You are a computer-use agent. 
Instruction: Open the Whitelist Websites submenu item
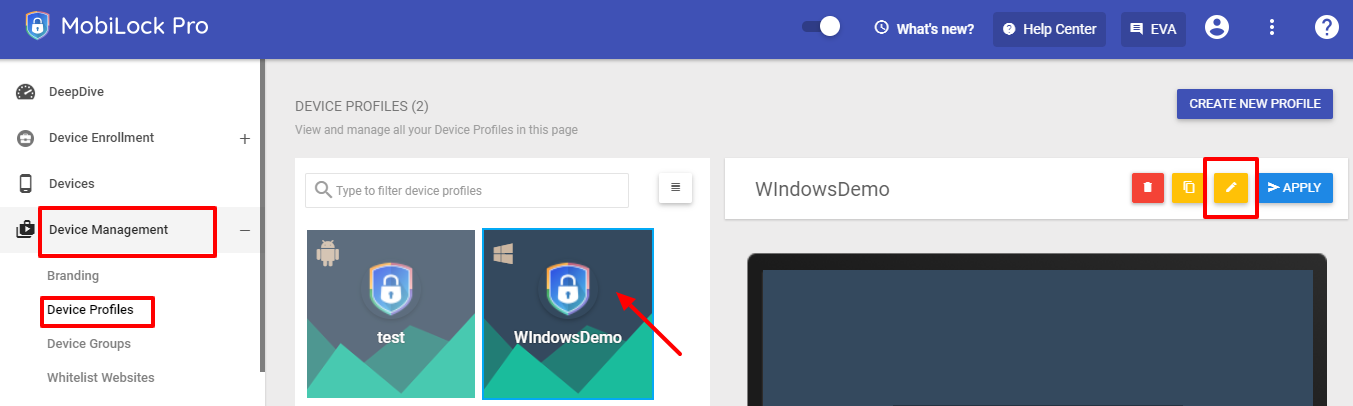coord(101,378)
